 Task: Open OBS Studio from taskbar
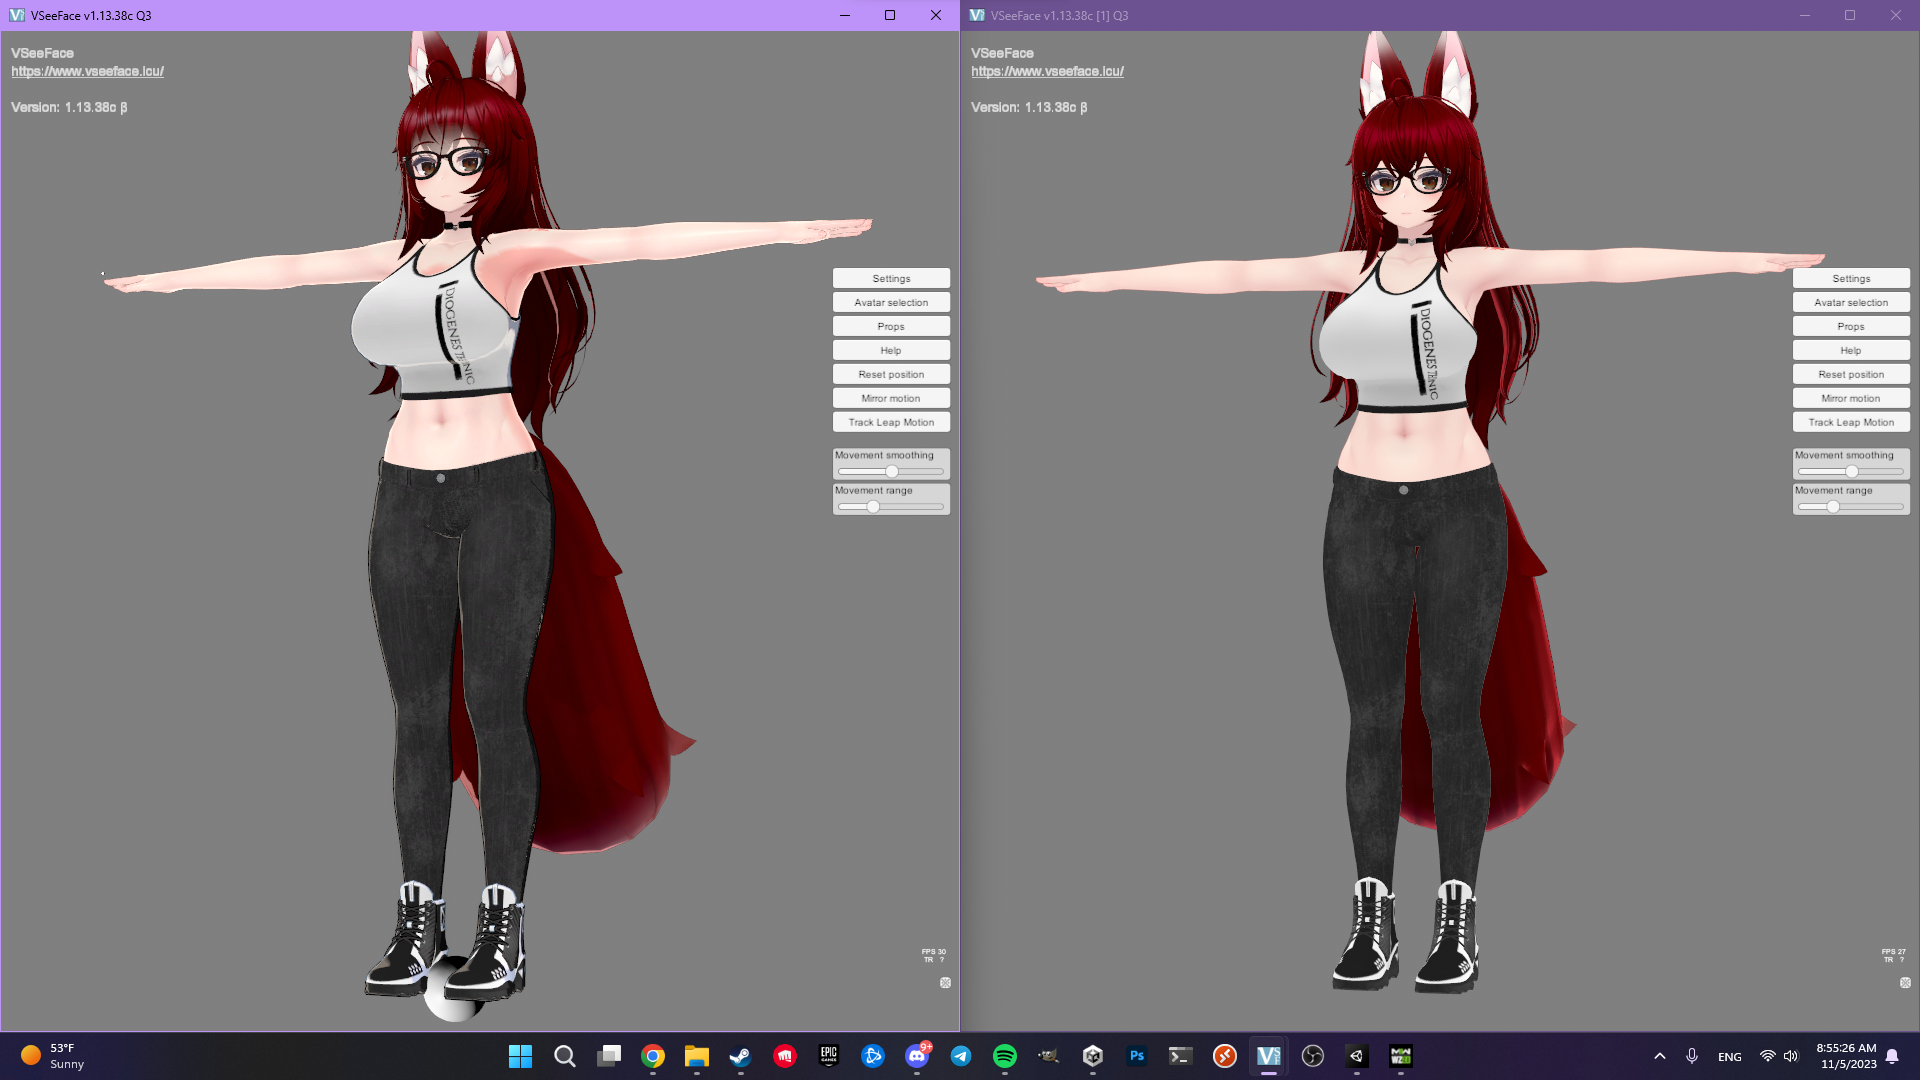pyautogui.click(x=1313, y=1056)
